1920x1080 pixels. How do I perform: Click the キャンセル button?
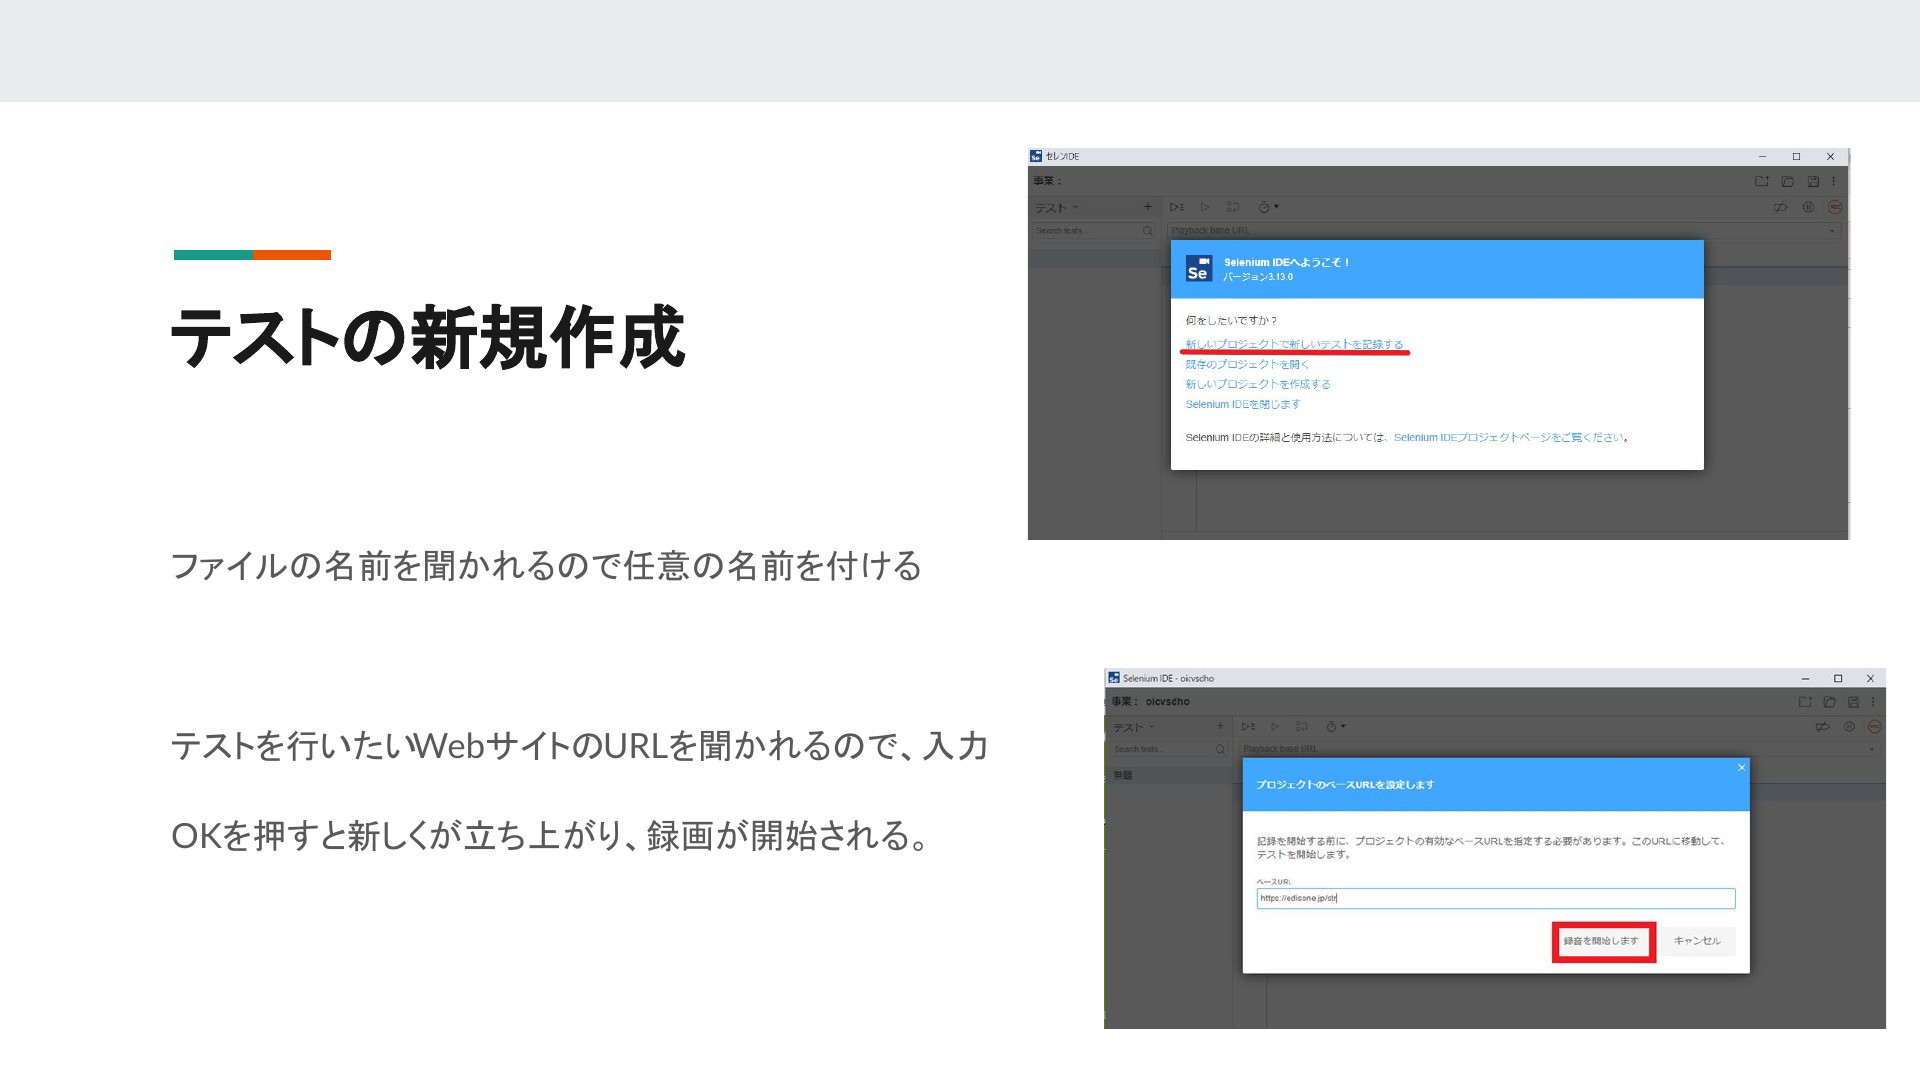(x=1697, y=941)
